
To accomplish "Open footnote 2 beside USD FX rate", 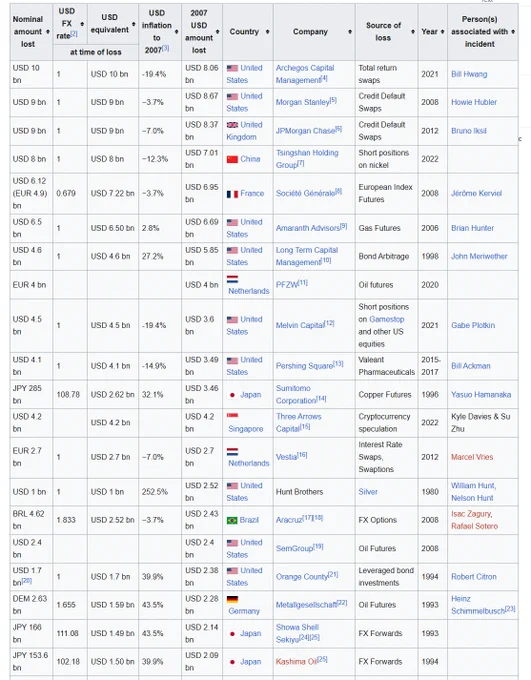I will [x=74, y=34].
